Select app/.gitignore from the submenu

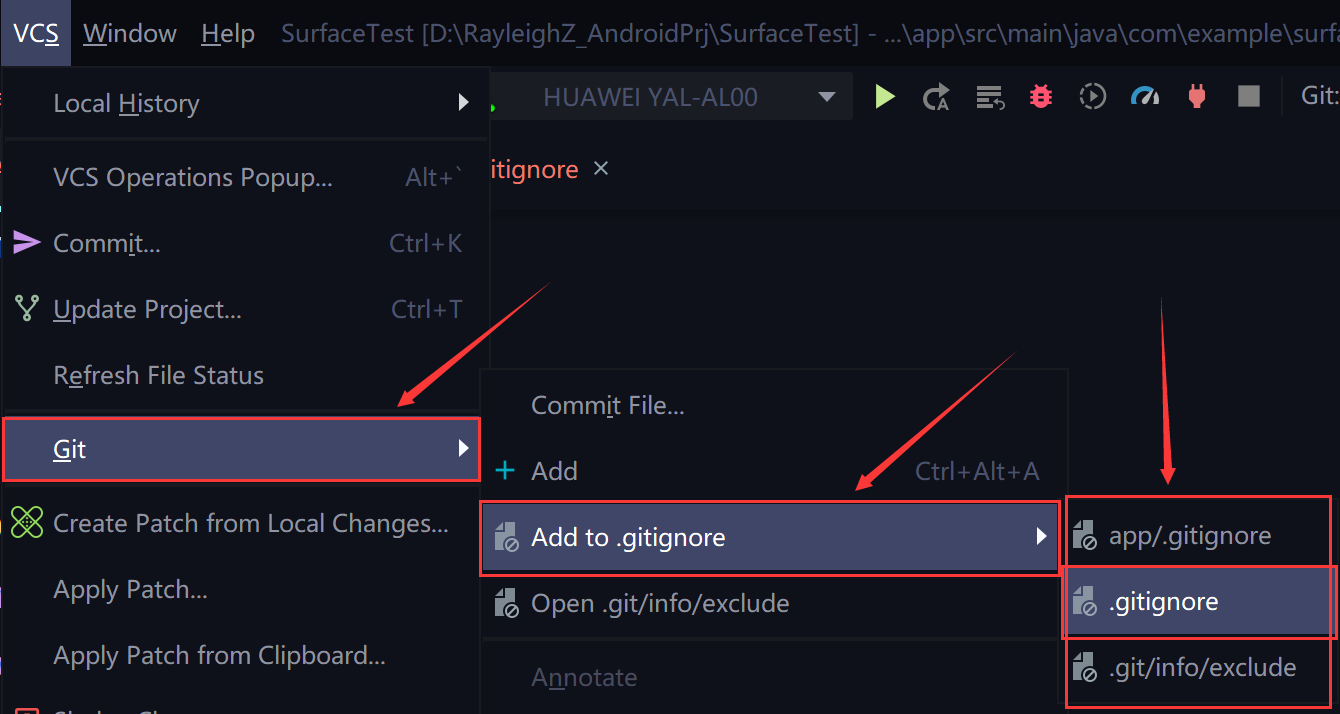(1189, 536)
